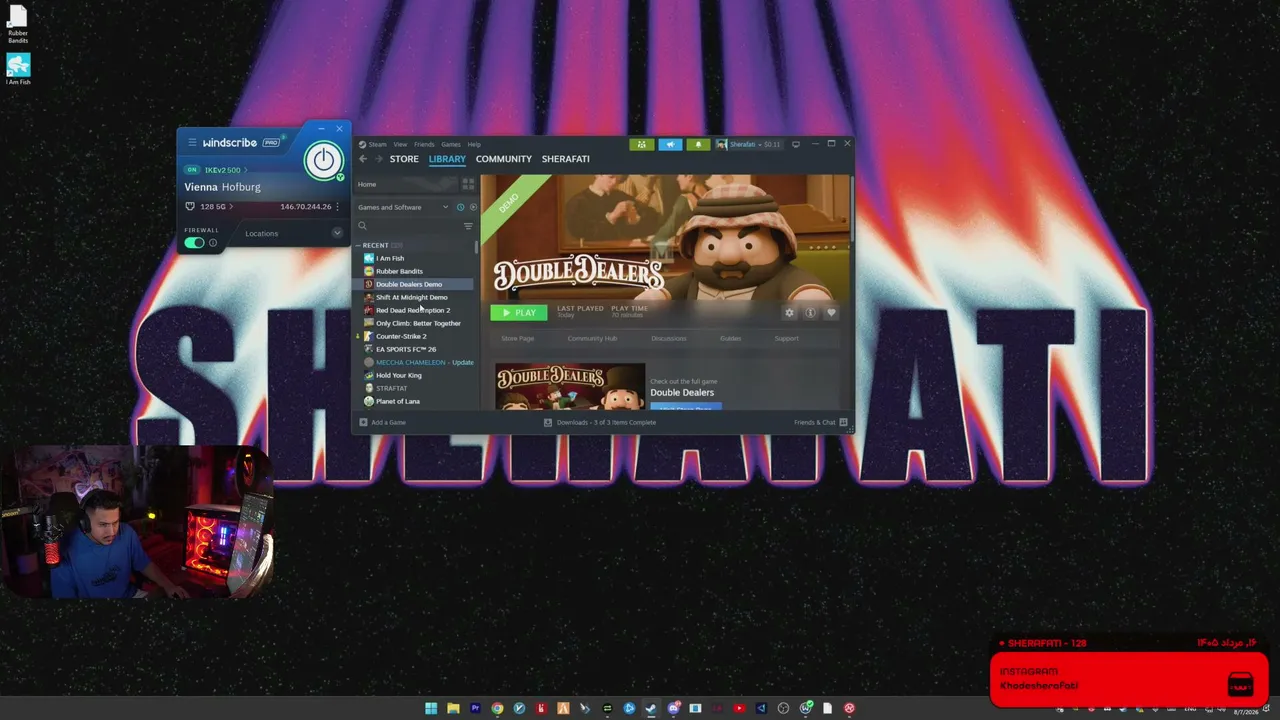
Task: Toggle the Windscribe Firewall switch
Action: pyautogui.click(x=194, y=243)
